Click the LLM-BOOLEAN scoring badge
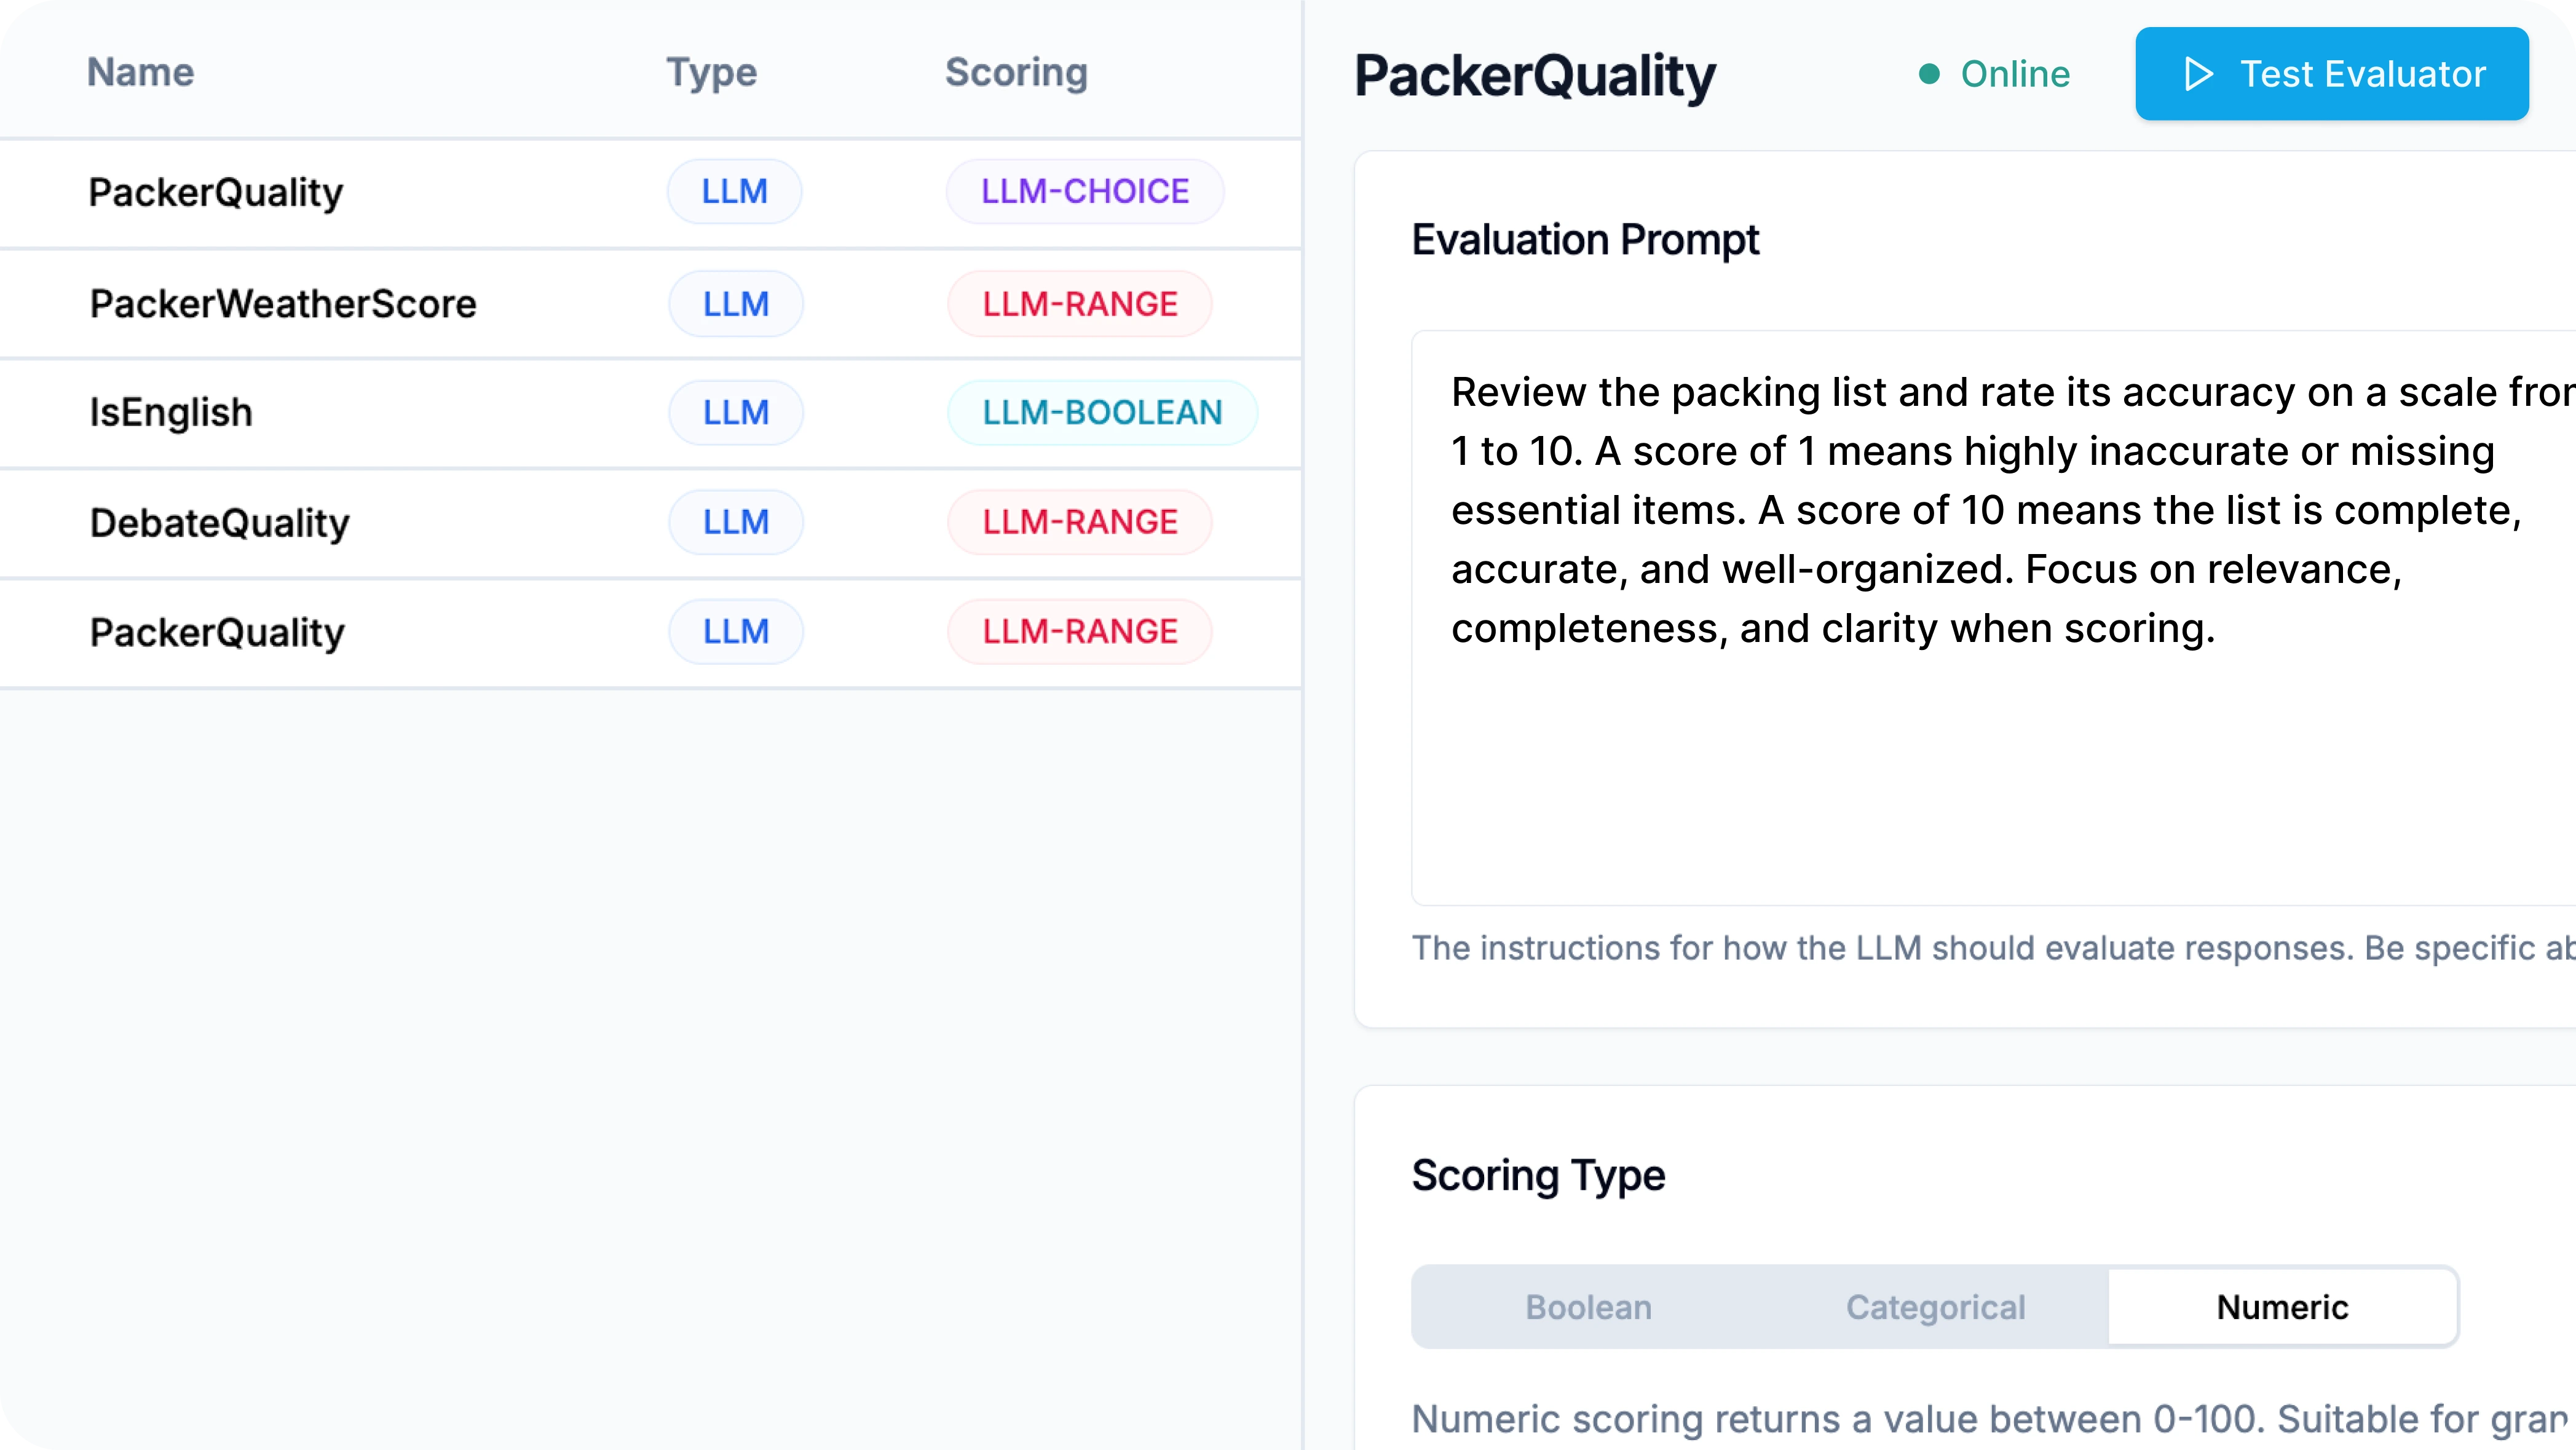Screen dimensions: 2576x1450 coord(1102,412)
